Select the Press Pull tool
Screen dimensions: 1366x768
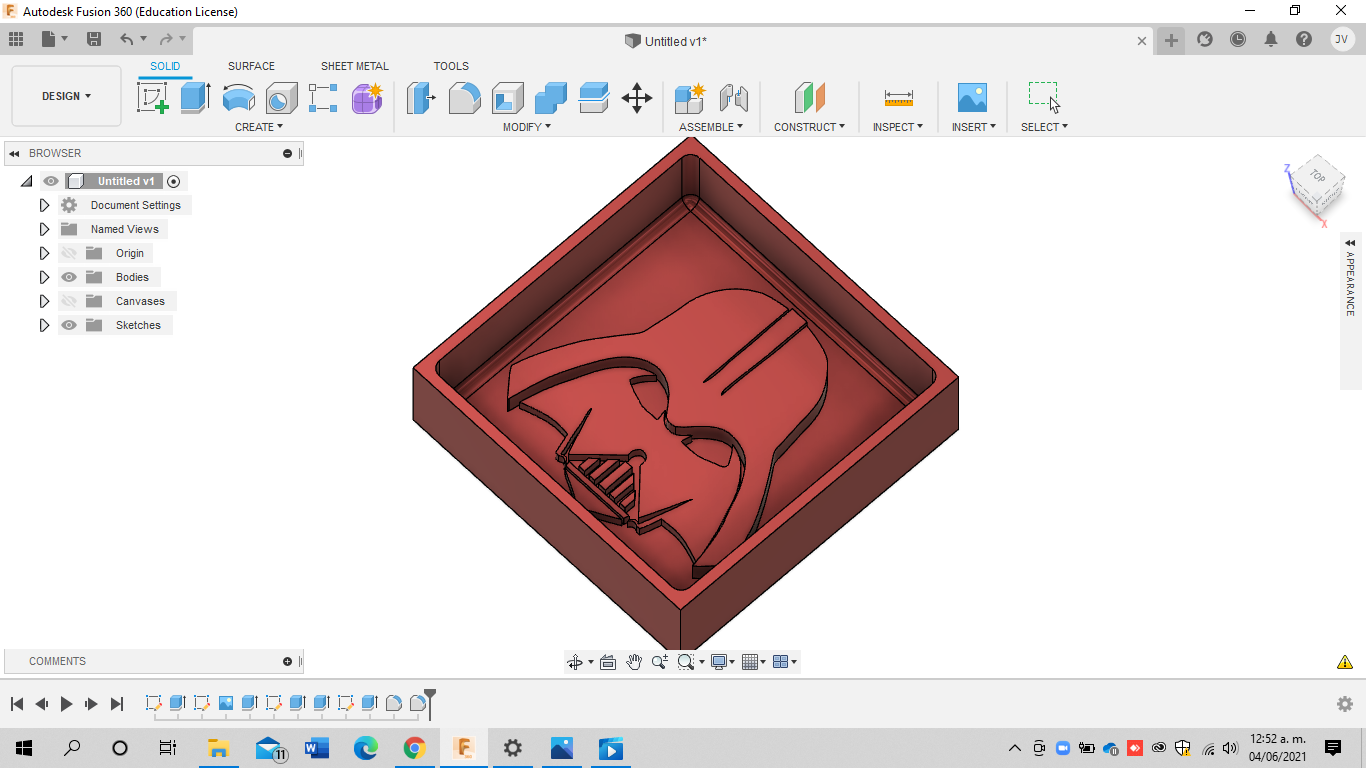pos(421,98)
